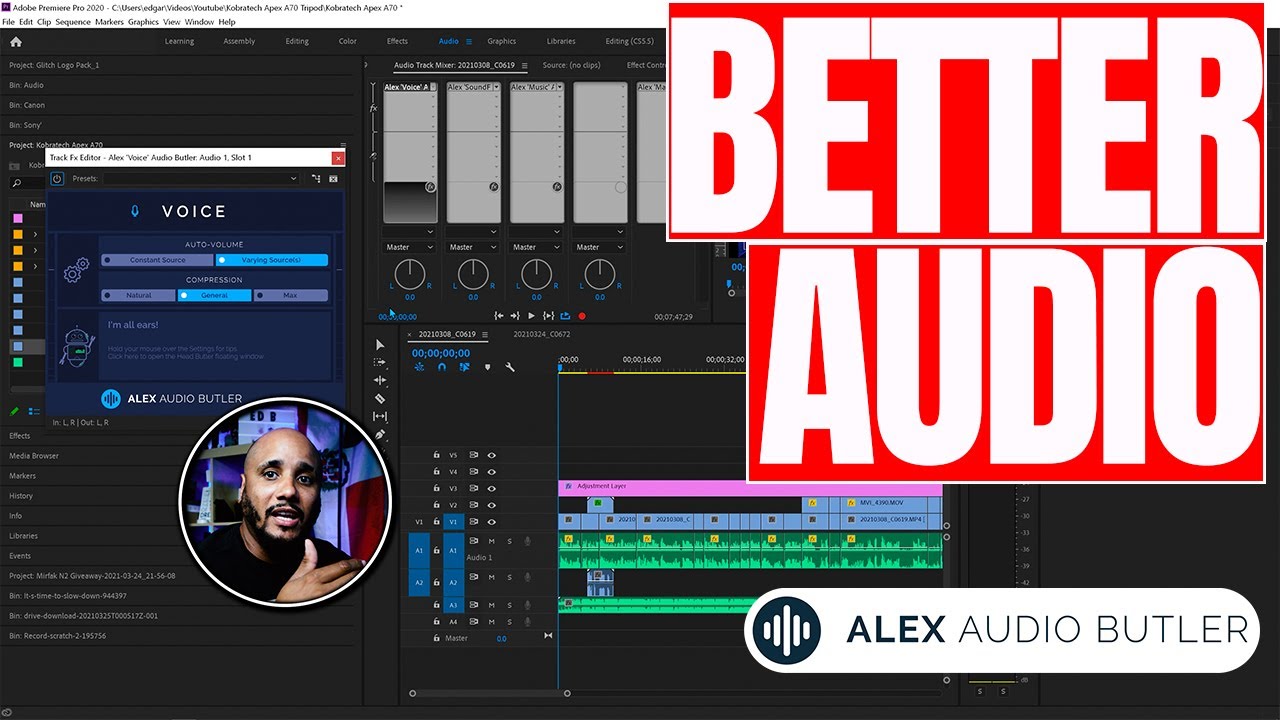
Task: Select Natural compression option
Action: 138,296
